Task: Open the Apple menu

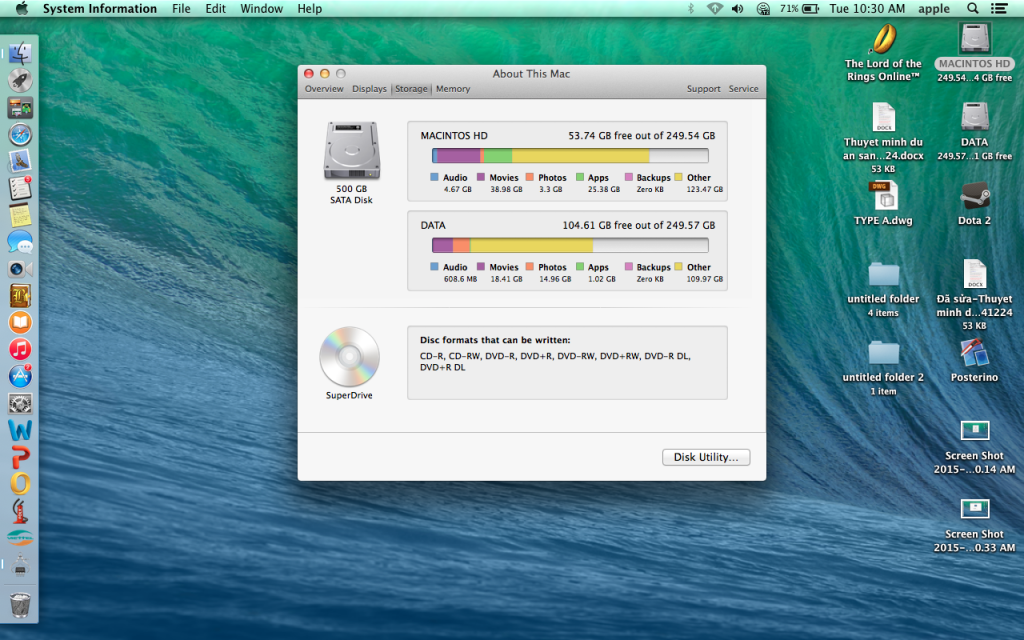Action: (x=22, y=8)
